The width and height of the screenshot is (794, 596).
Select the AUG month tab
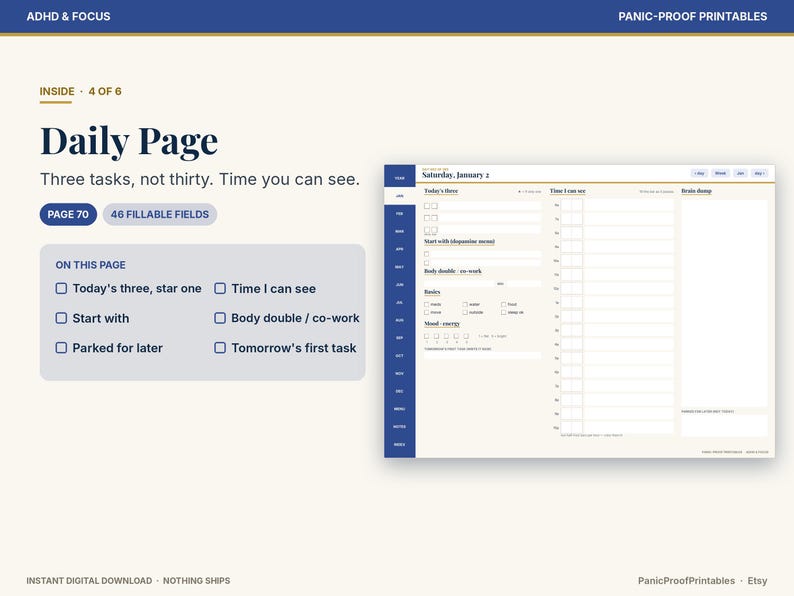pos(400,320)
